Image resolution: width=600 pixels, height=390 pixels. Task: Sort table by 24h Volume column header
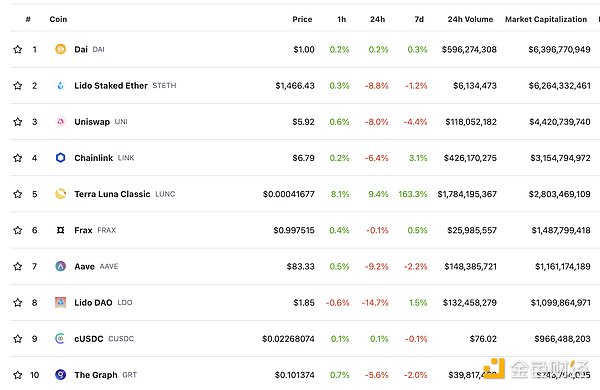pos(470,19)
